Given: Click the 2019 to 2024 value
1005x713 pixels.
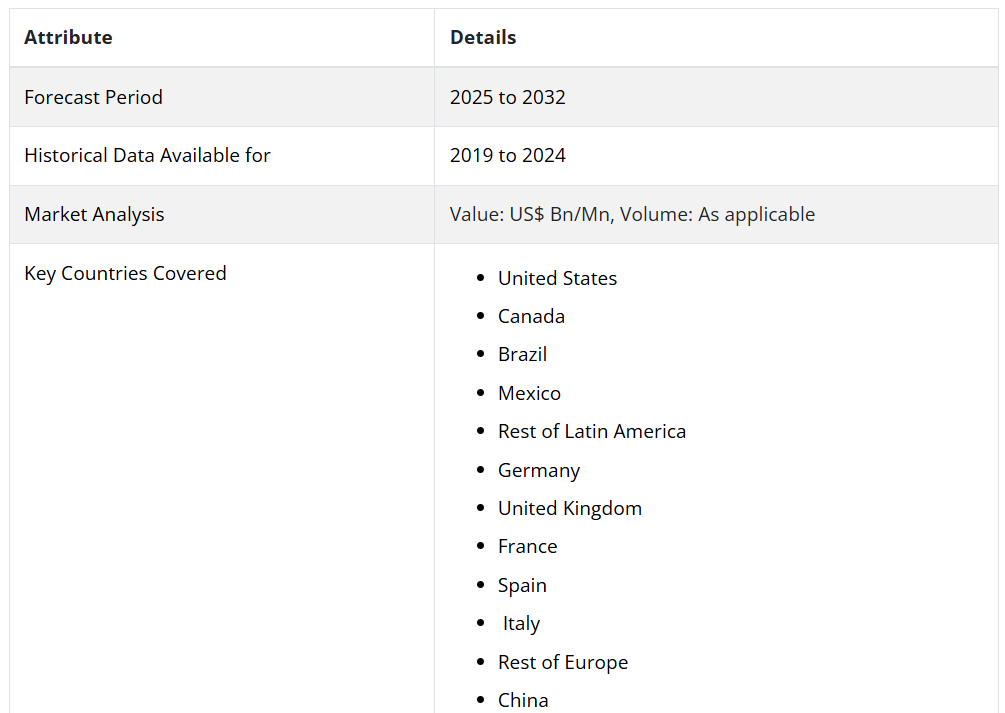Looking at the screenshot, I should click(x=507, y=156).
